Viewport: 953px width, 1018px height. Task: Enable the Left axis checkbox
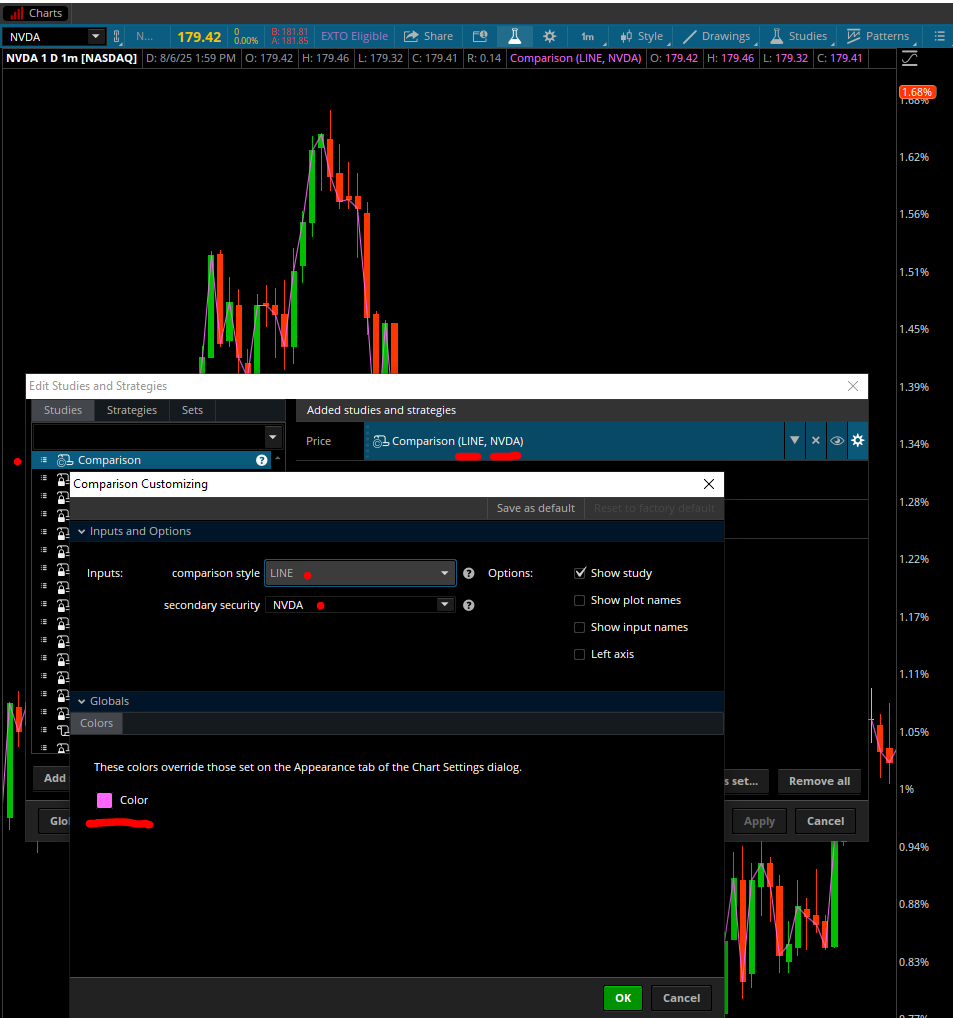pos(580,654)
